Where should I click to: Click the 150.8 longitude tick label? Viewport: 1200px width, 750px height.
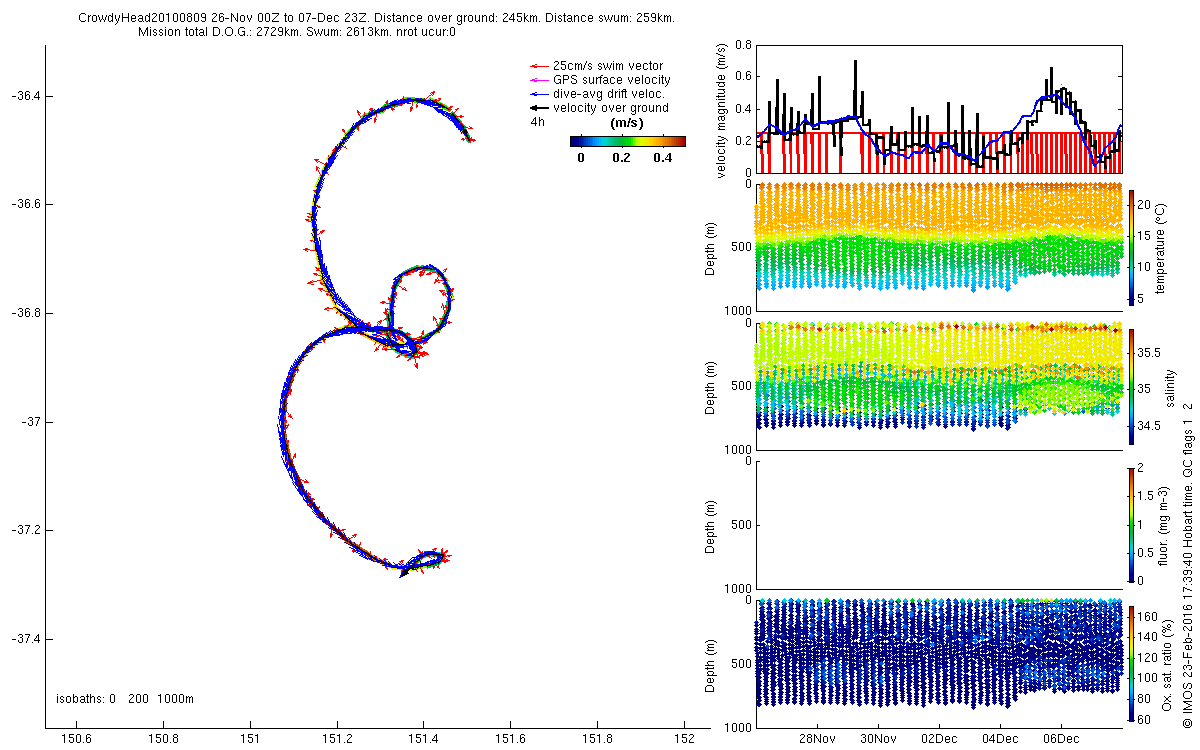click(x=163, y=739)
